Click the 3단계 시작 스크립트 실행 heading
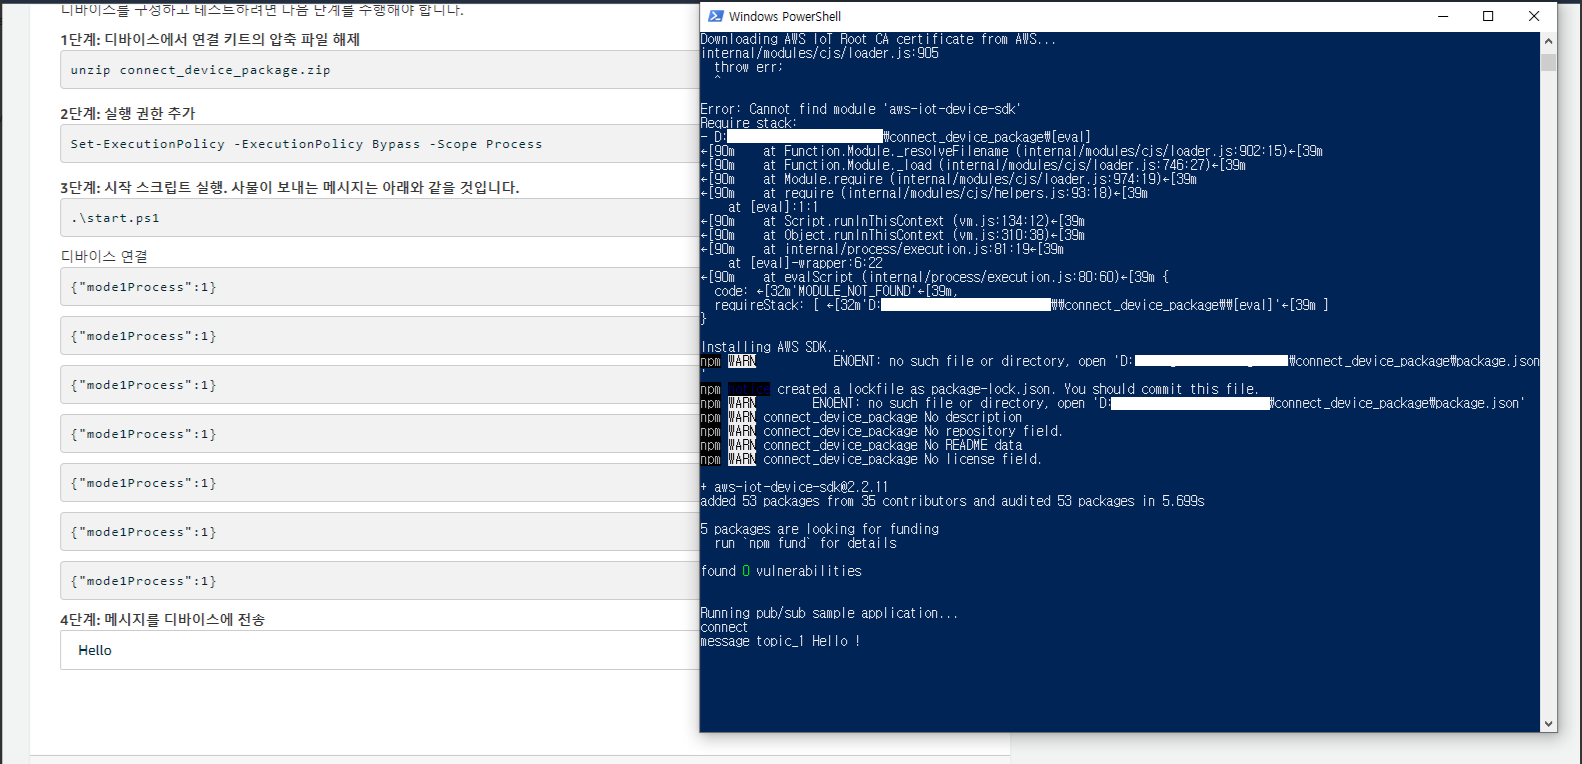The image size is (1582, 764). (x=290, y=187)
